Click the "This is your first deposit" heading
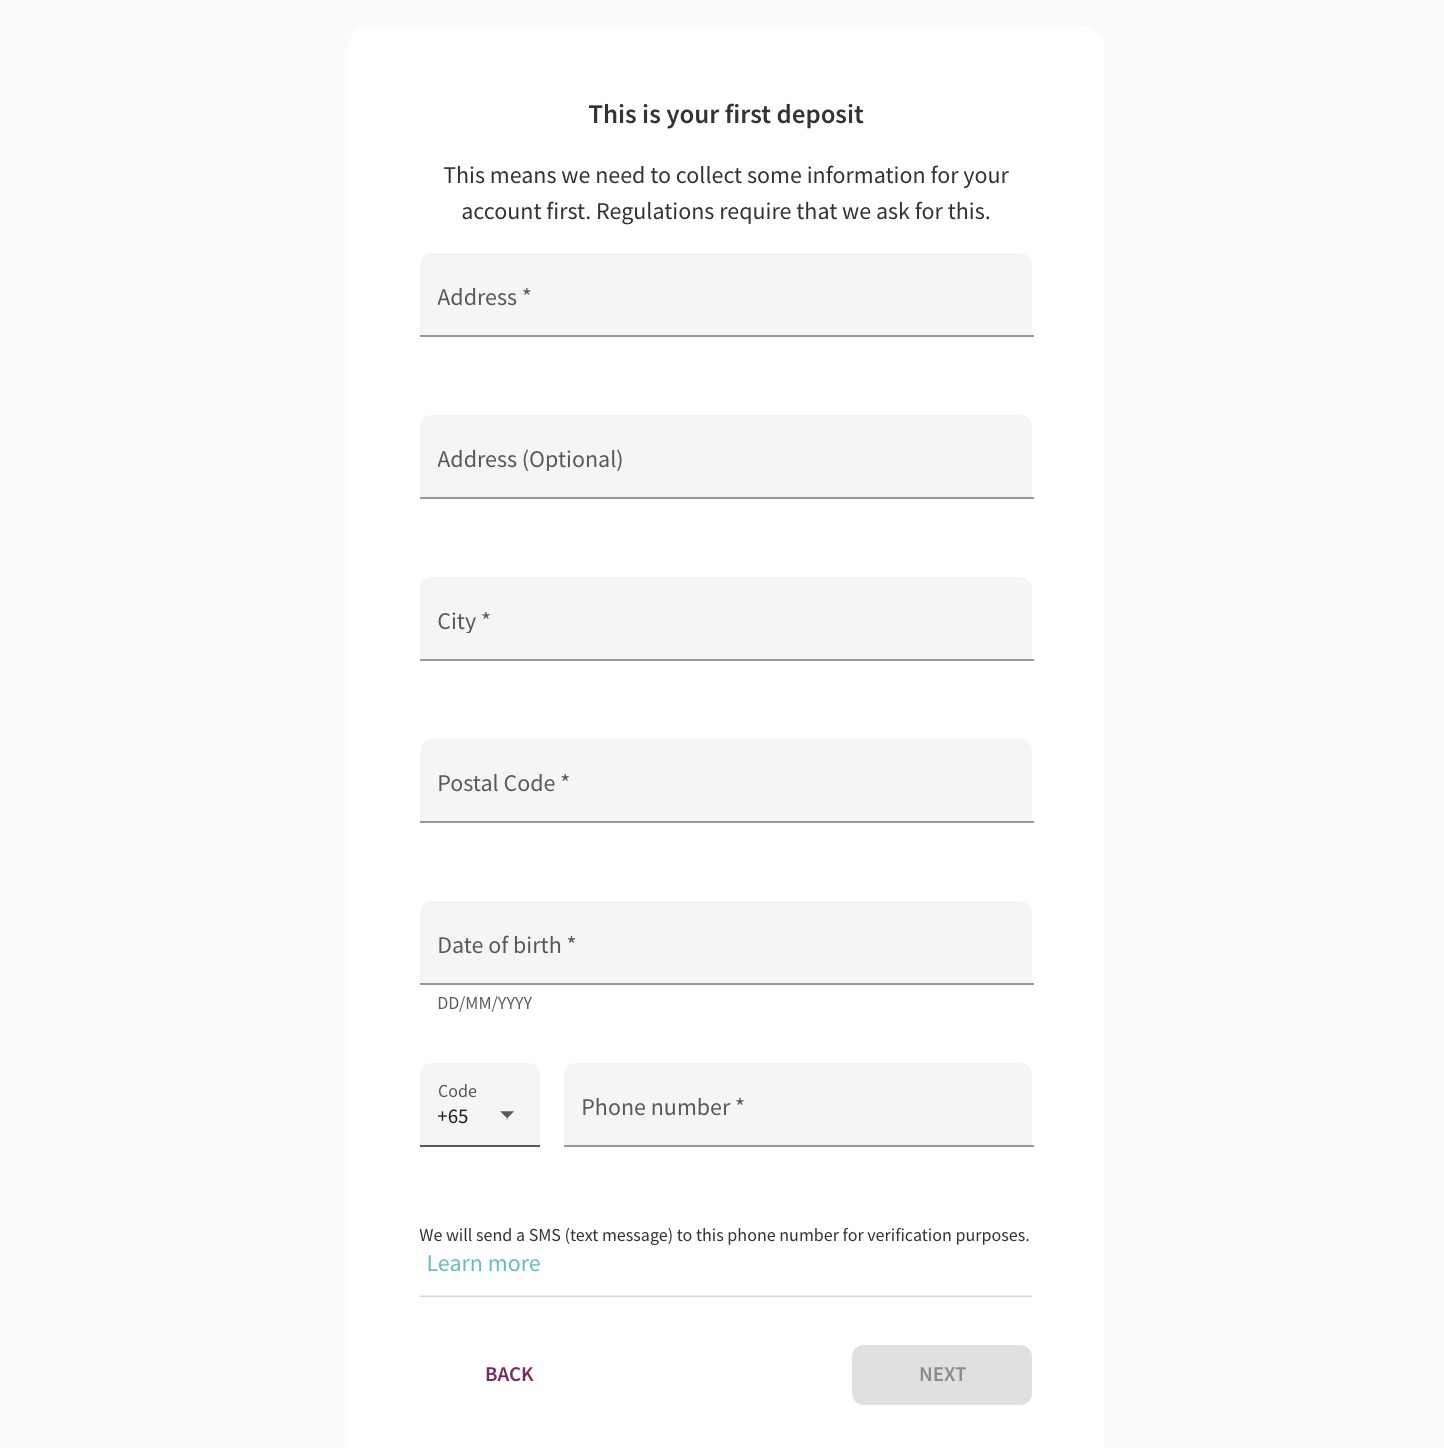 (726, 115)
